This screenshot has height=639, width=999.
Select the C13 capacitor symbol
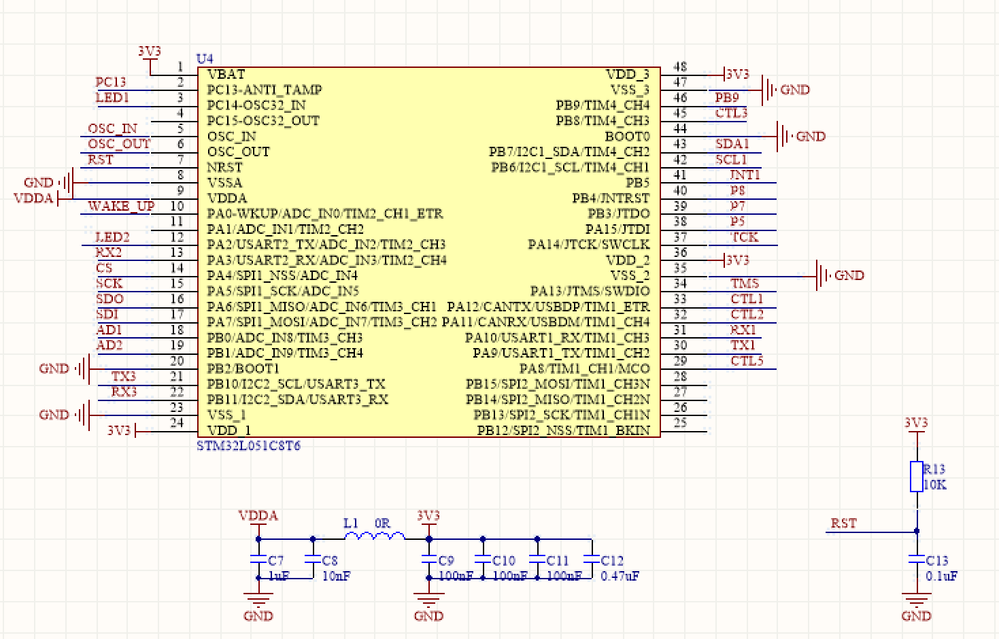click(916, 559)
